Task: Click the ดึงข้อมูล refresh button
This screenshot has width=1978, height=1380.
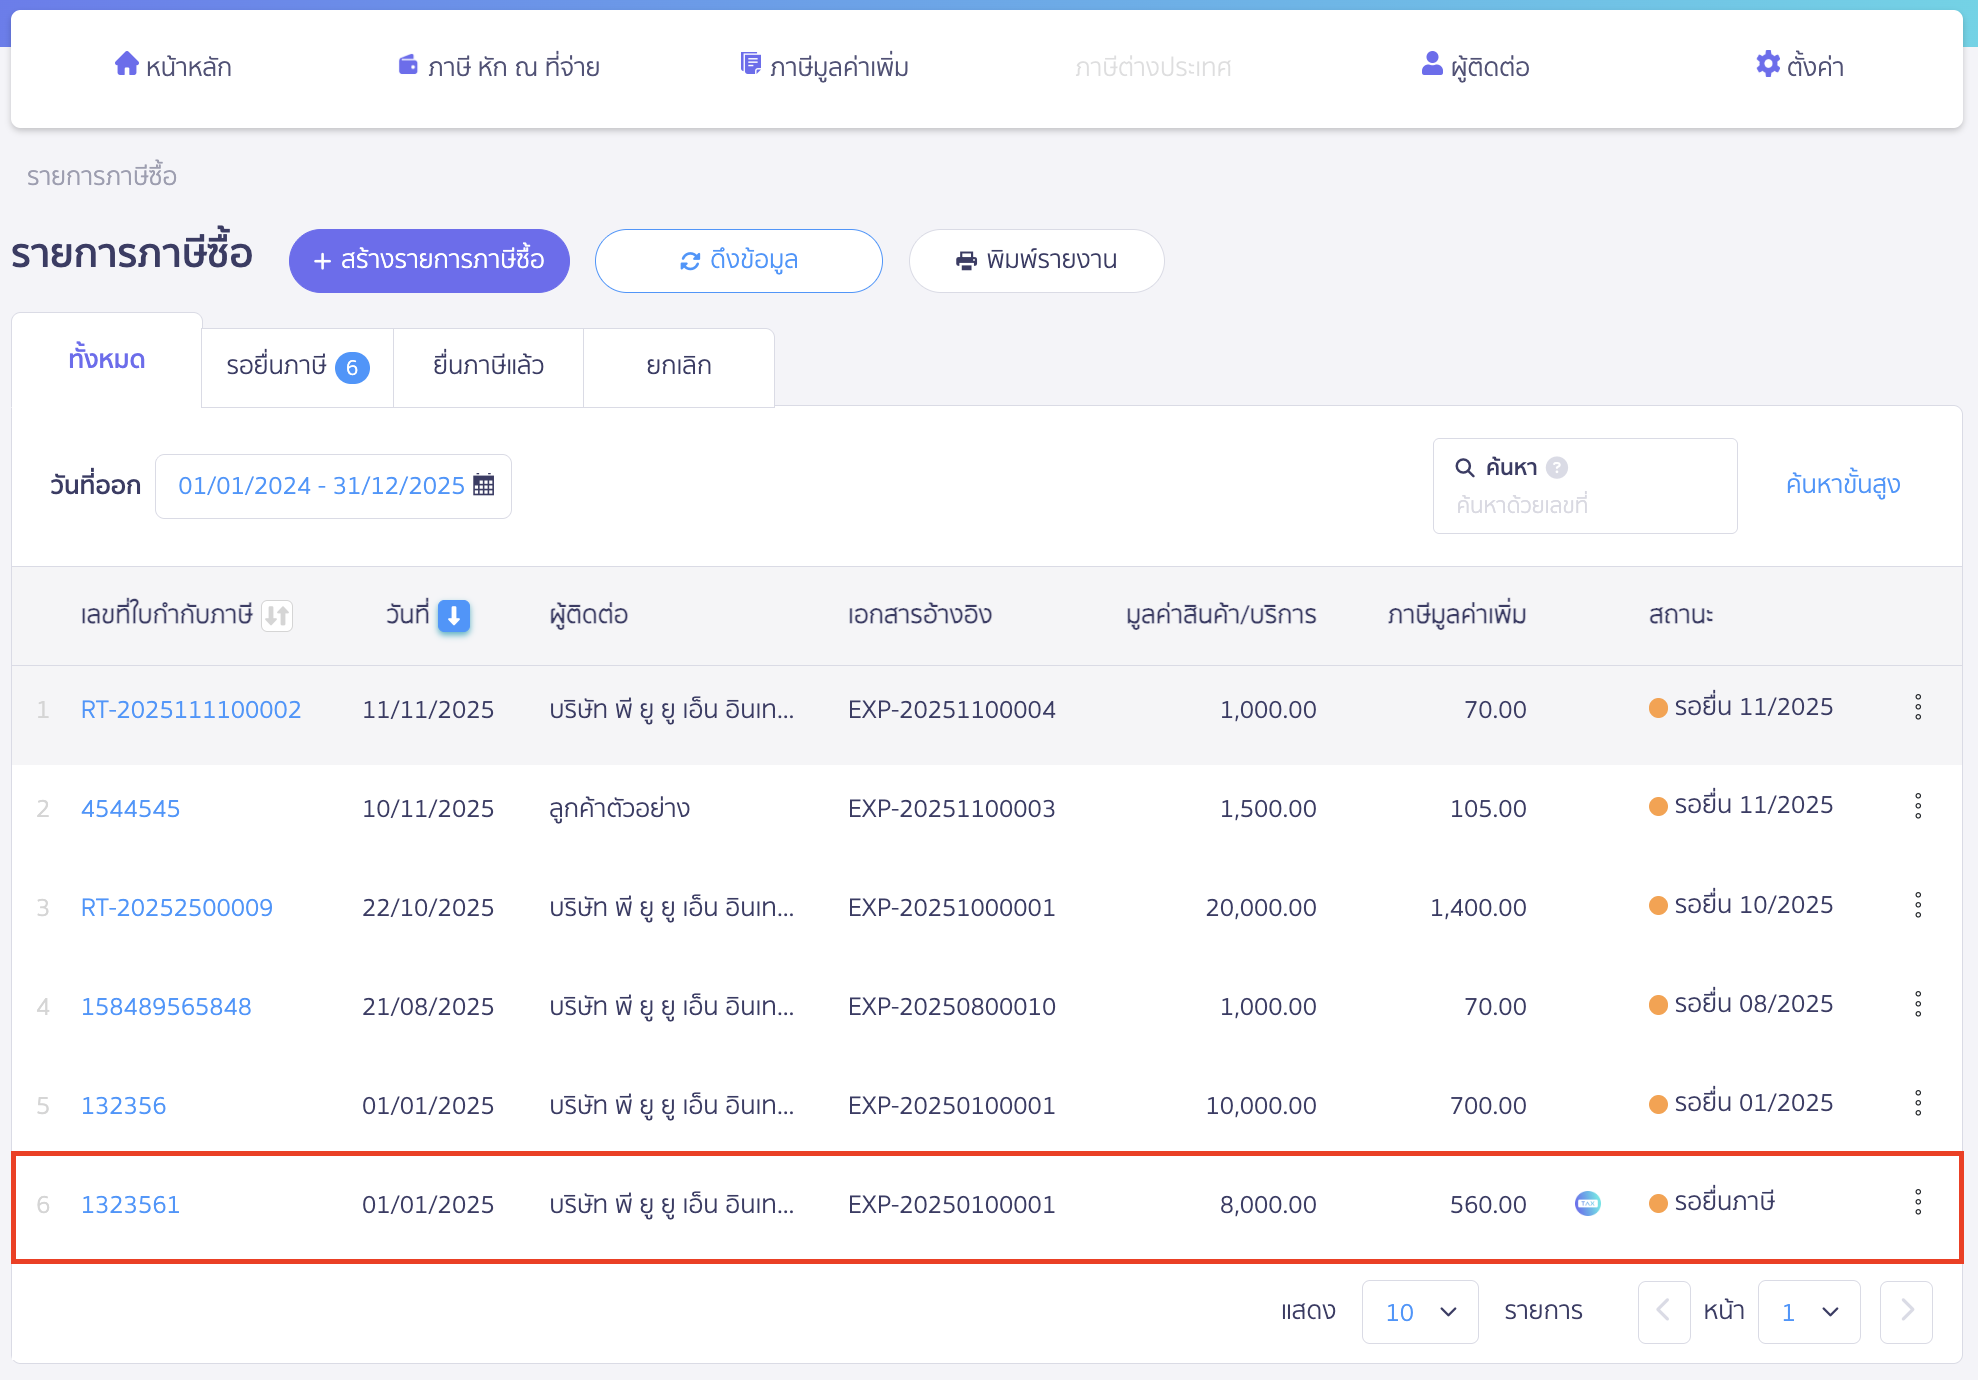Action: [x=738, y=260]
